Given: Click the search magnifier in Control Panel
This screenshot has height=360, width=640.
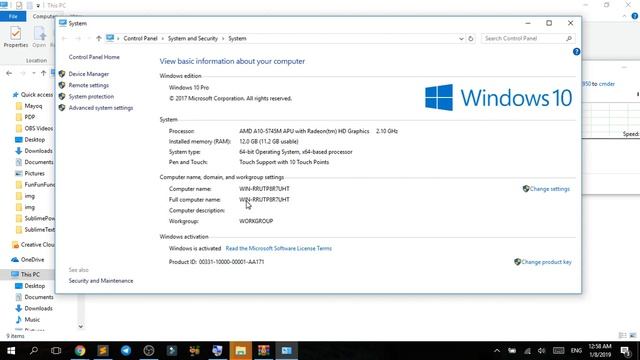Looking at the screenshot, I should point(569,38).
